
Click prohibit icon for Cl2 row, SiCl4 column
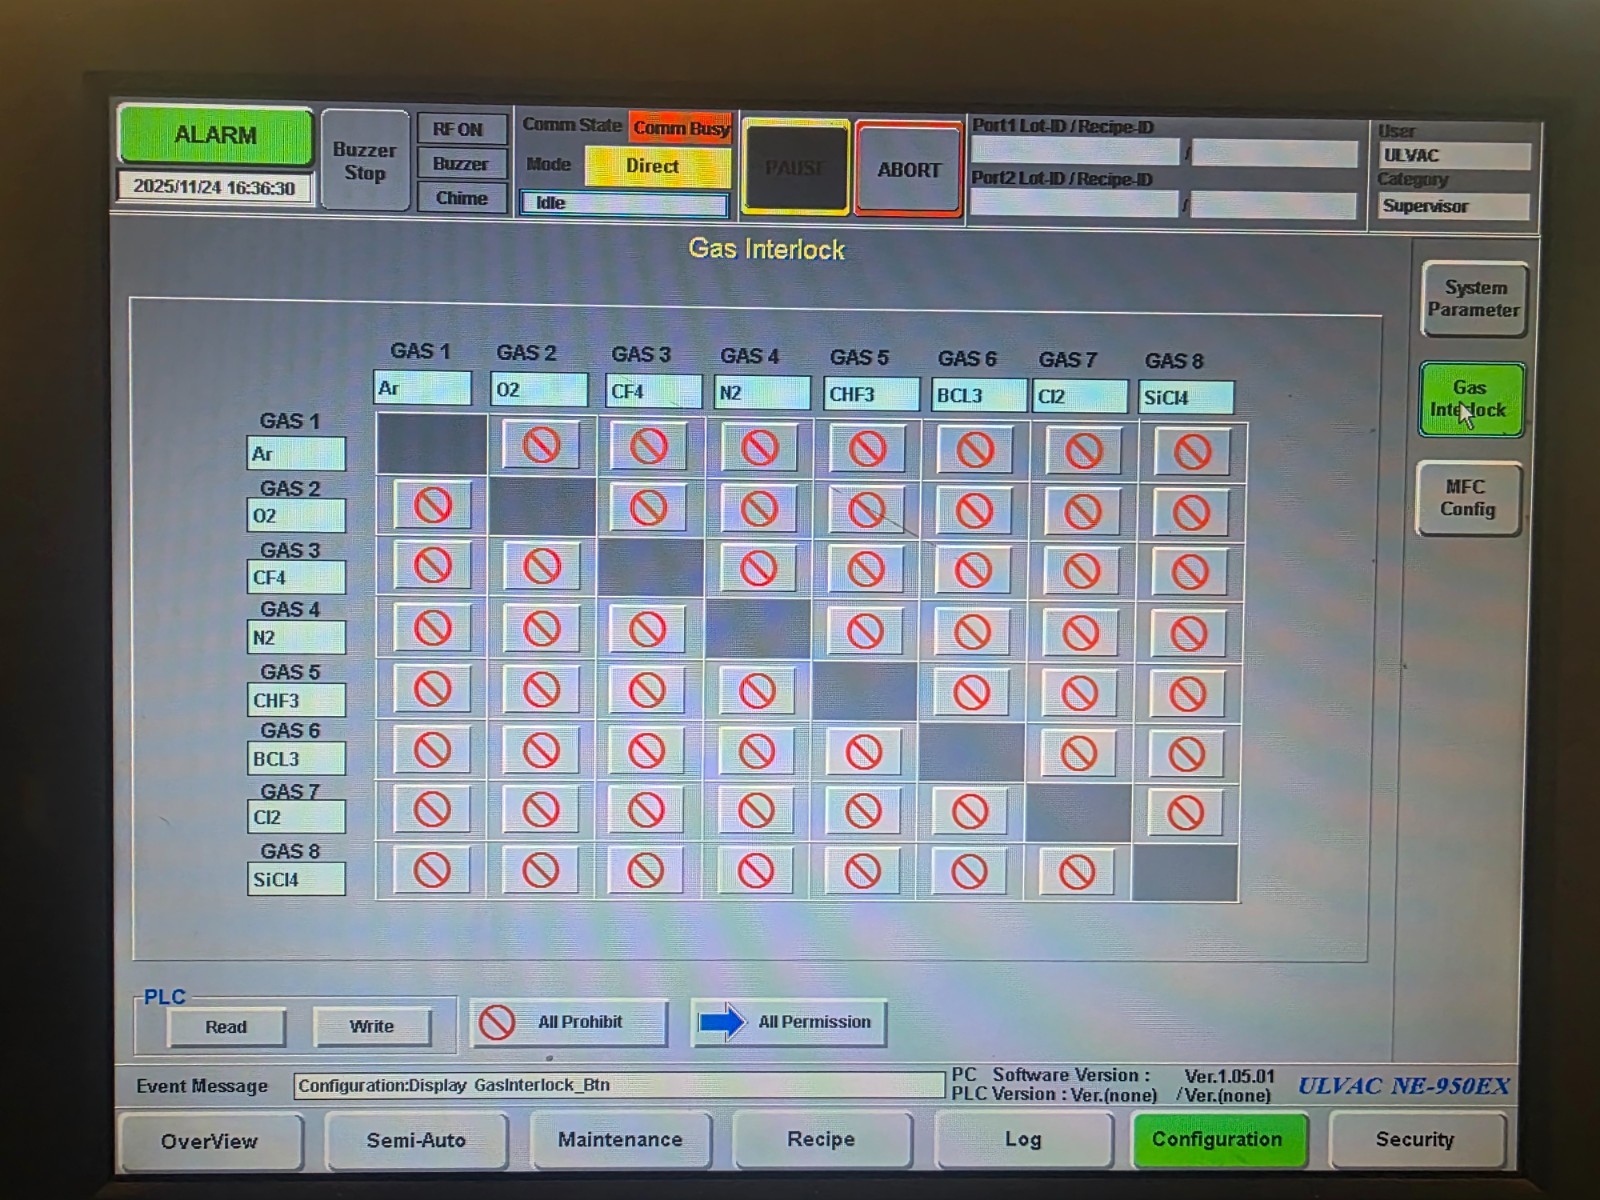[1186, 813]
